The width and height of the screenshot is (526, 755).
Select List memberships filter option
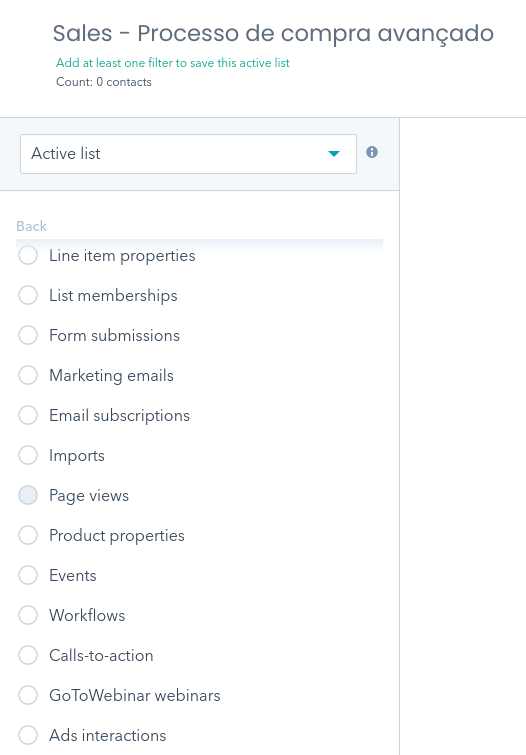(x=28, y=295)
